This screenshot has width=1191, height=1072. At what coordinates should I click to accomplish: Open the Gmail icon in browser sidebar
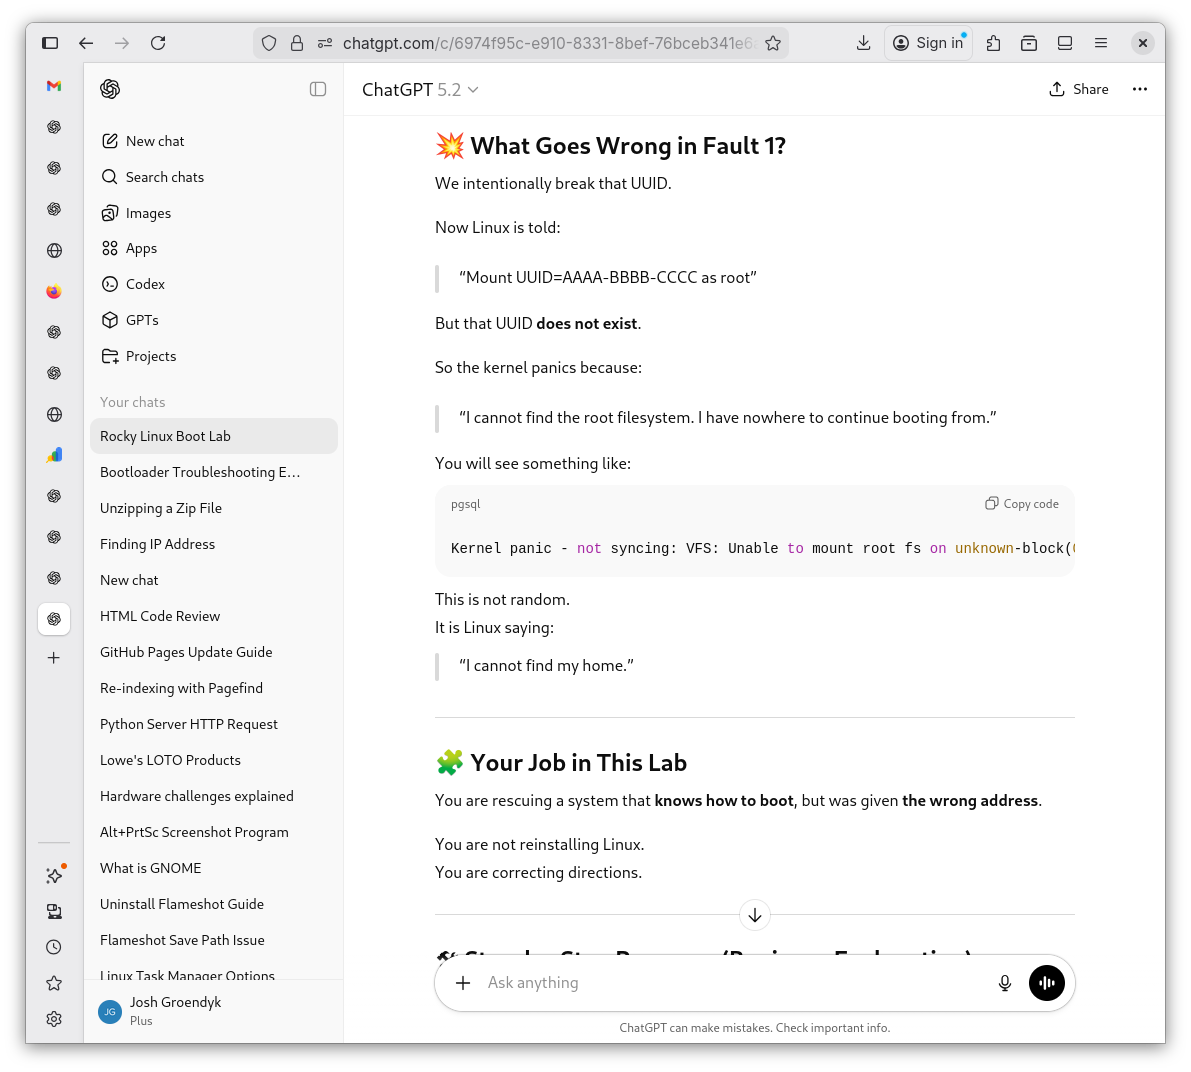point(54,86)
